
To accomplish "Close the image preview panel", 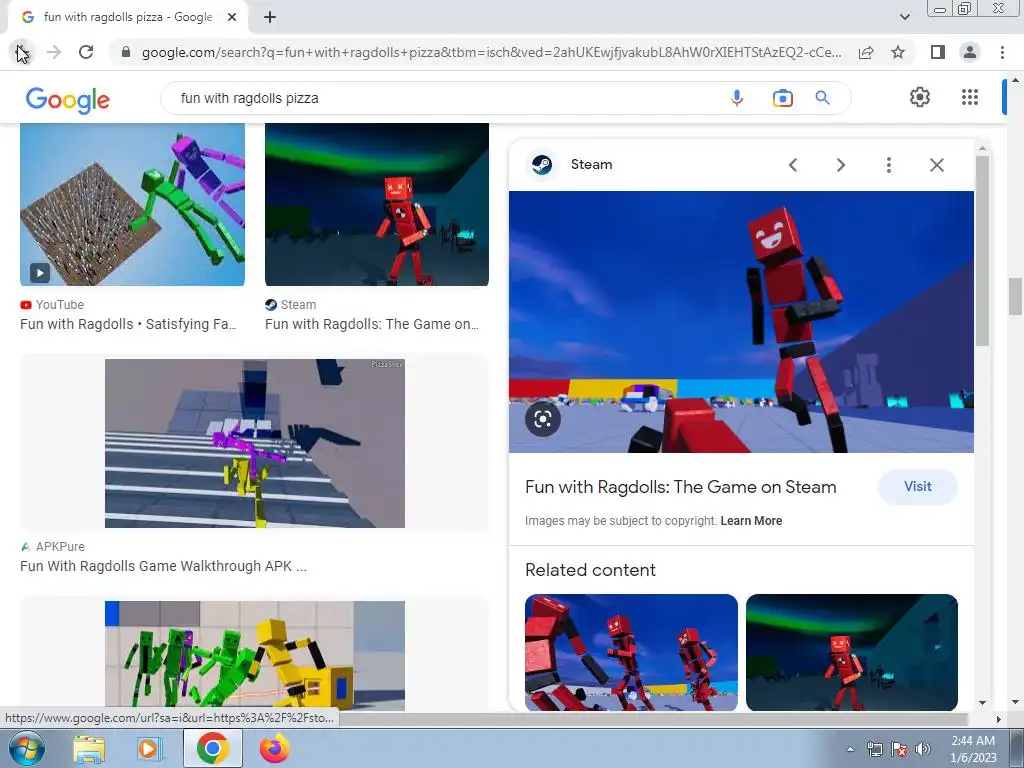I will [x=937, y=165].
